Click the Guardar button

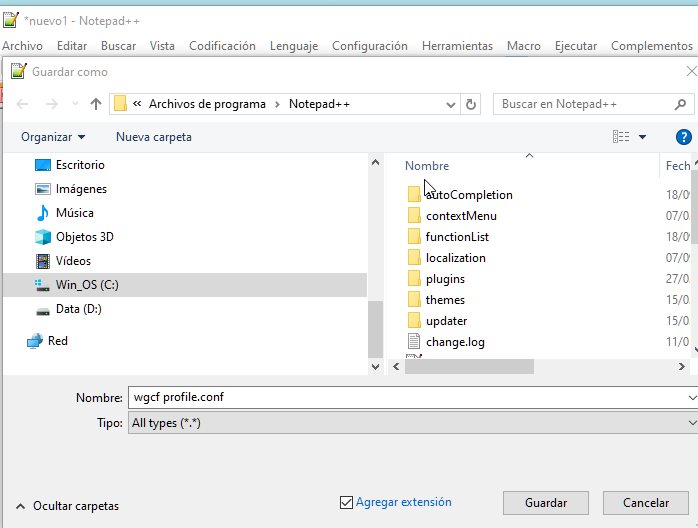[x=534, y=503]
